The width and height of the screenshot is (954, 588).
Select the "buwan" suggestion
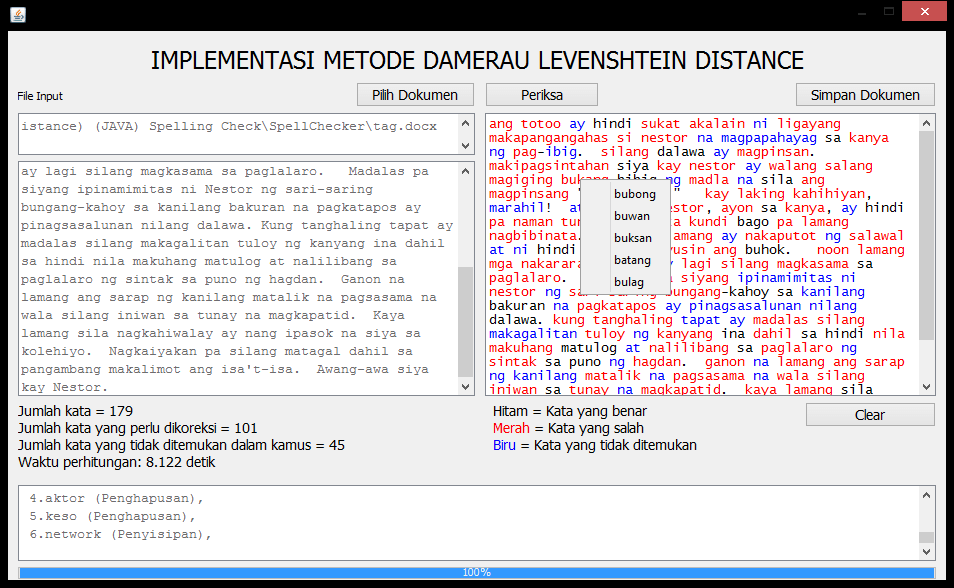(632, 216)
